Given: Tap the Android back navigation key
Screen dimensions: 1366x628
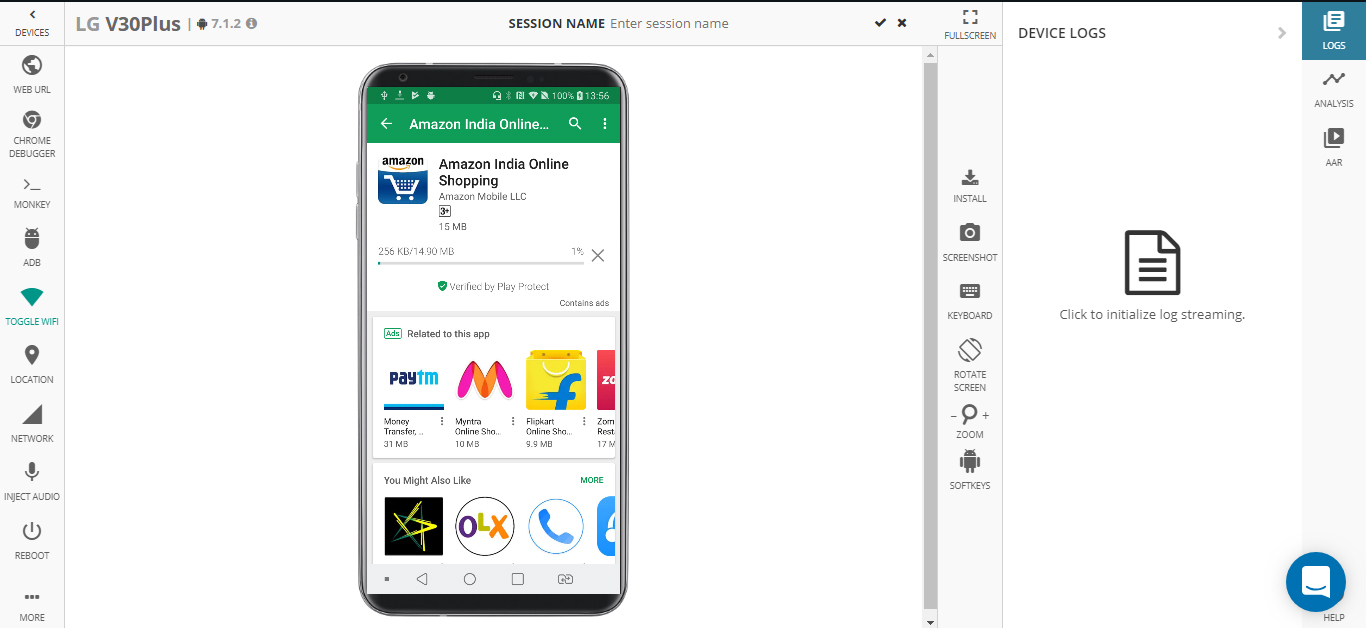Looking at the screenshot, I should click(422, 579).
